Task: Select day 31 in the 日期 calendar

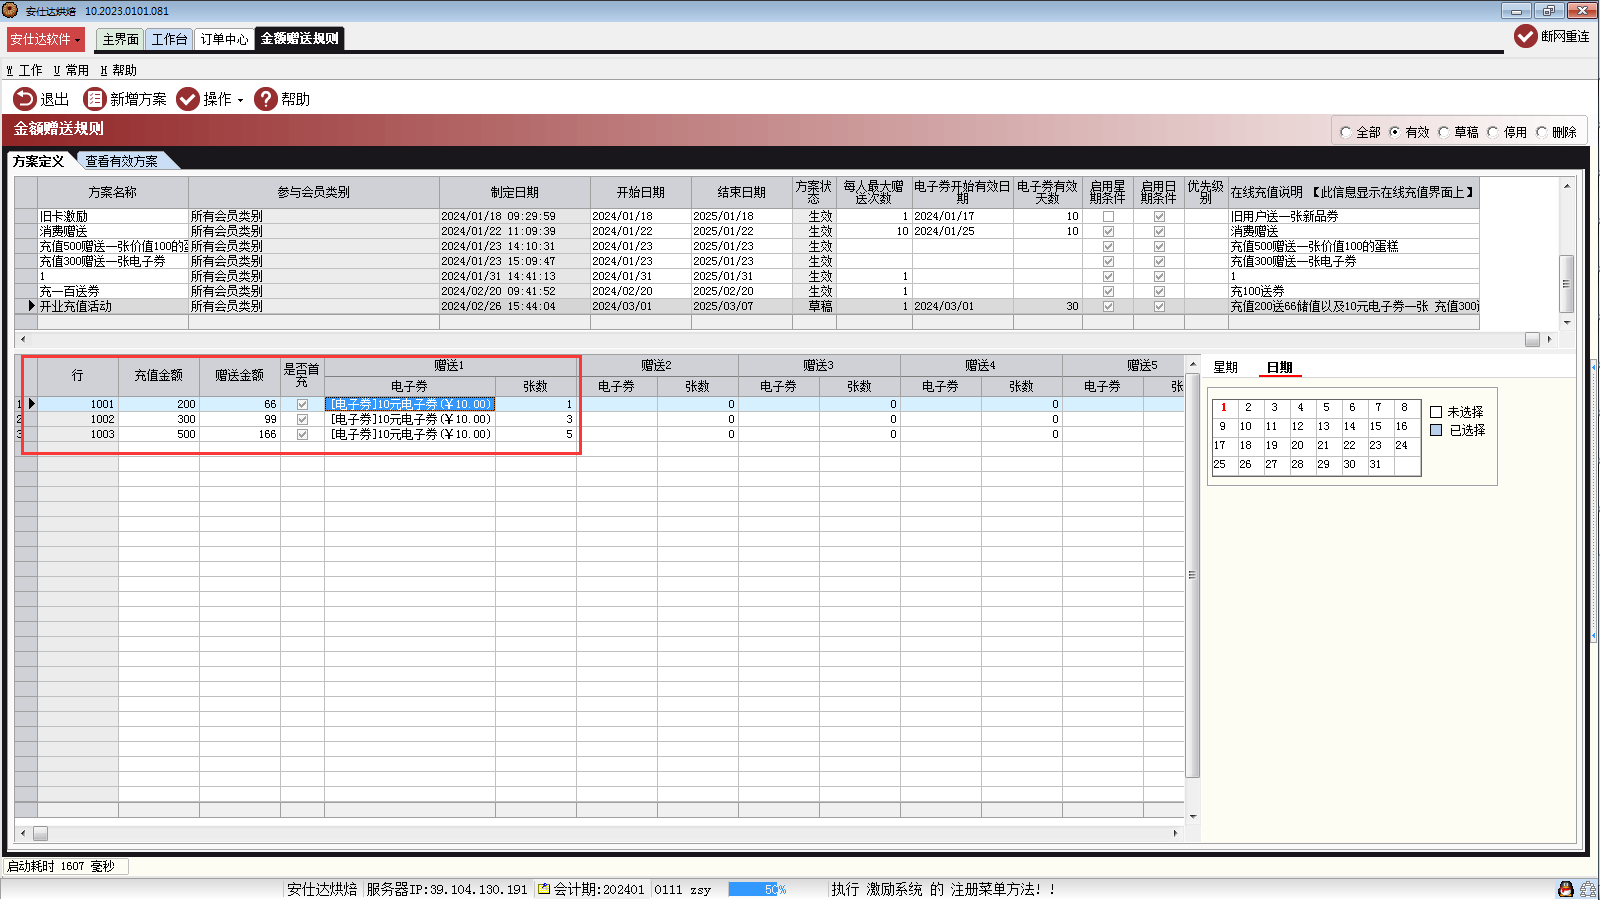Action: [1376, 464]
